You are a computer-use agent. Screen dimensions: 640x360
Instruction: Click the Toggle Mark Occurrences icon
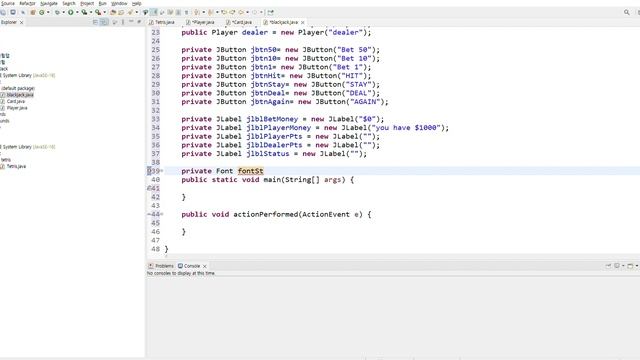(x=154, y=12)
